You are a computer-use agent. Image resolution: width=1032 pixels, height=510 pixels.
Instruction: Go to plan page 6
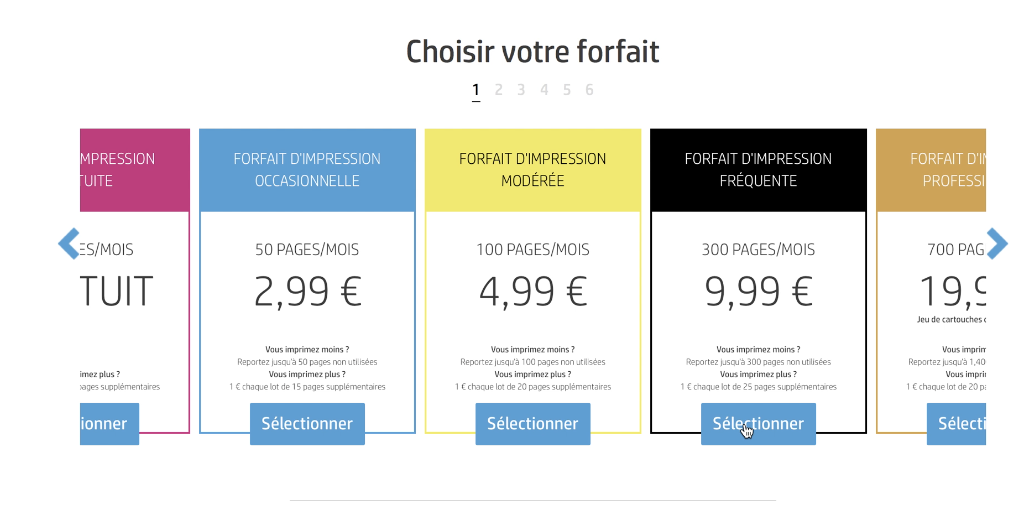pos(589,90)
